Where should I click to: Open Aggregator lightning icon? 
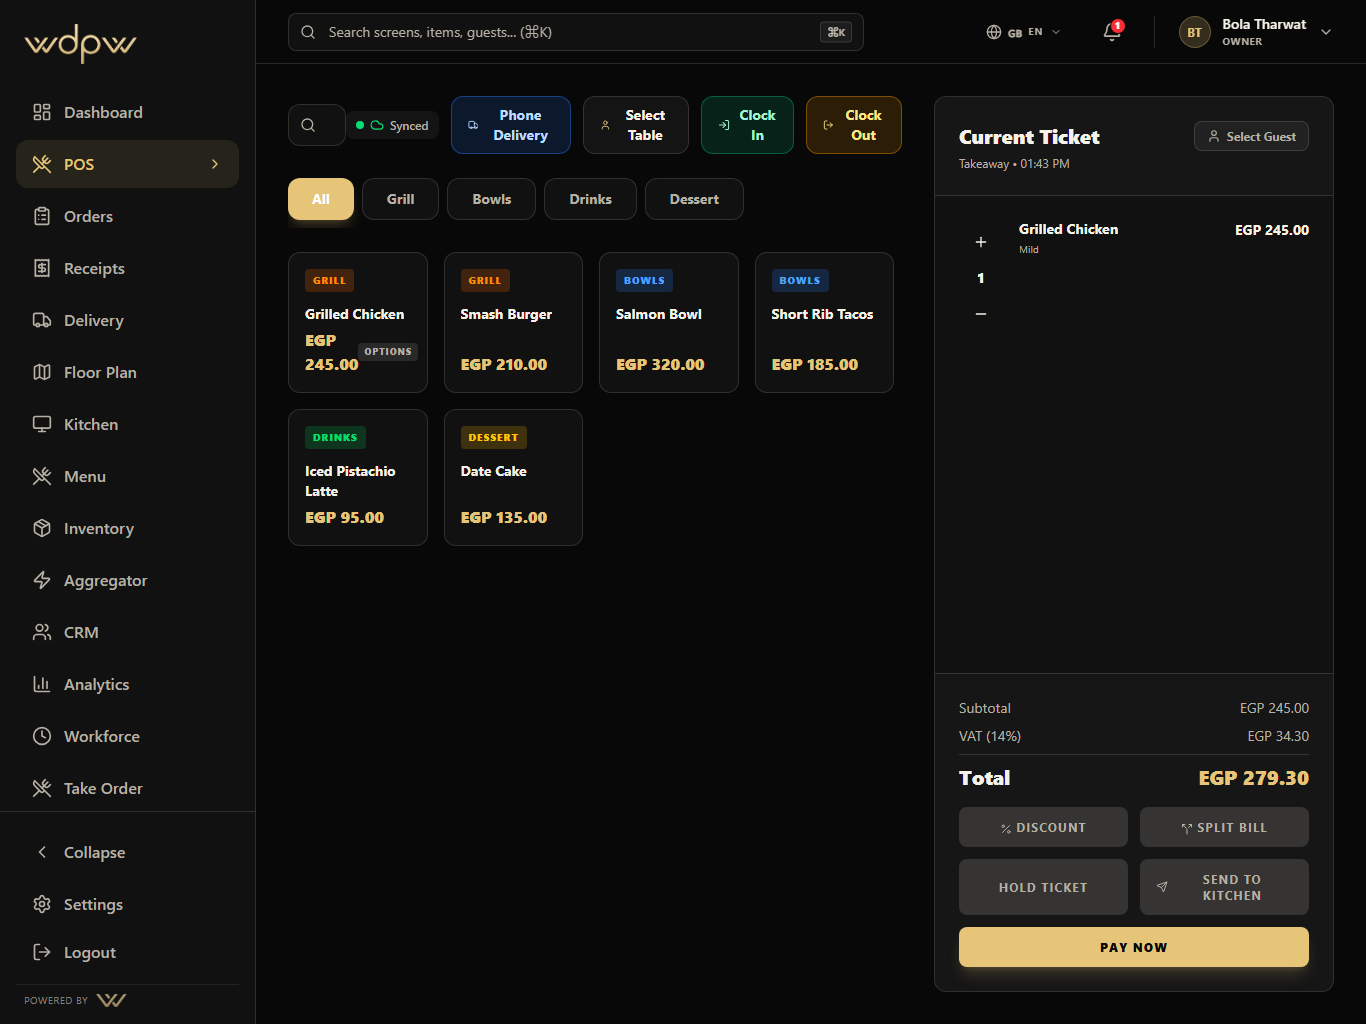point(42,580)
